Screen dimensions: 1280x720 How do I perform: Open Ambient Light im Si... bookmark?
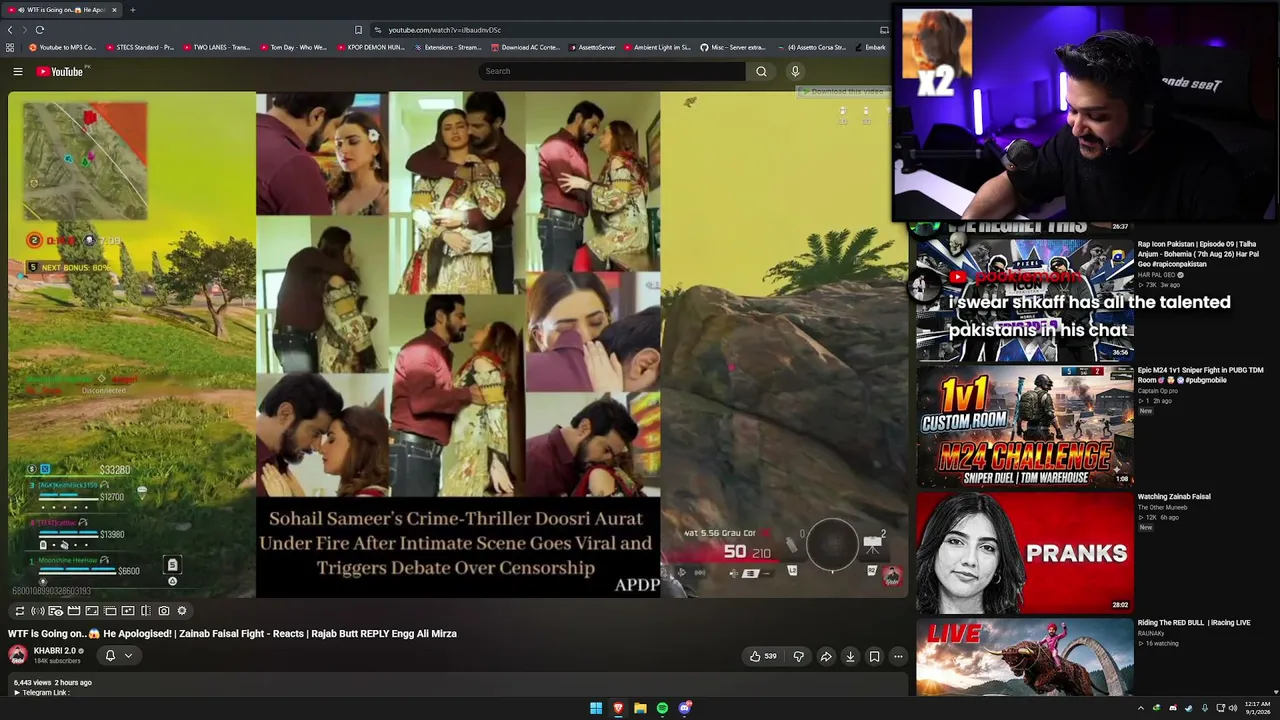(658, 47)
